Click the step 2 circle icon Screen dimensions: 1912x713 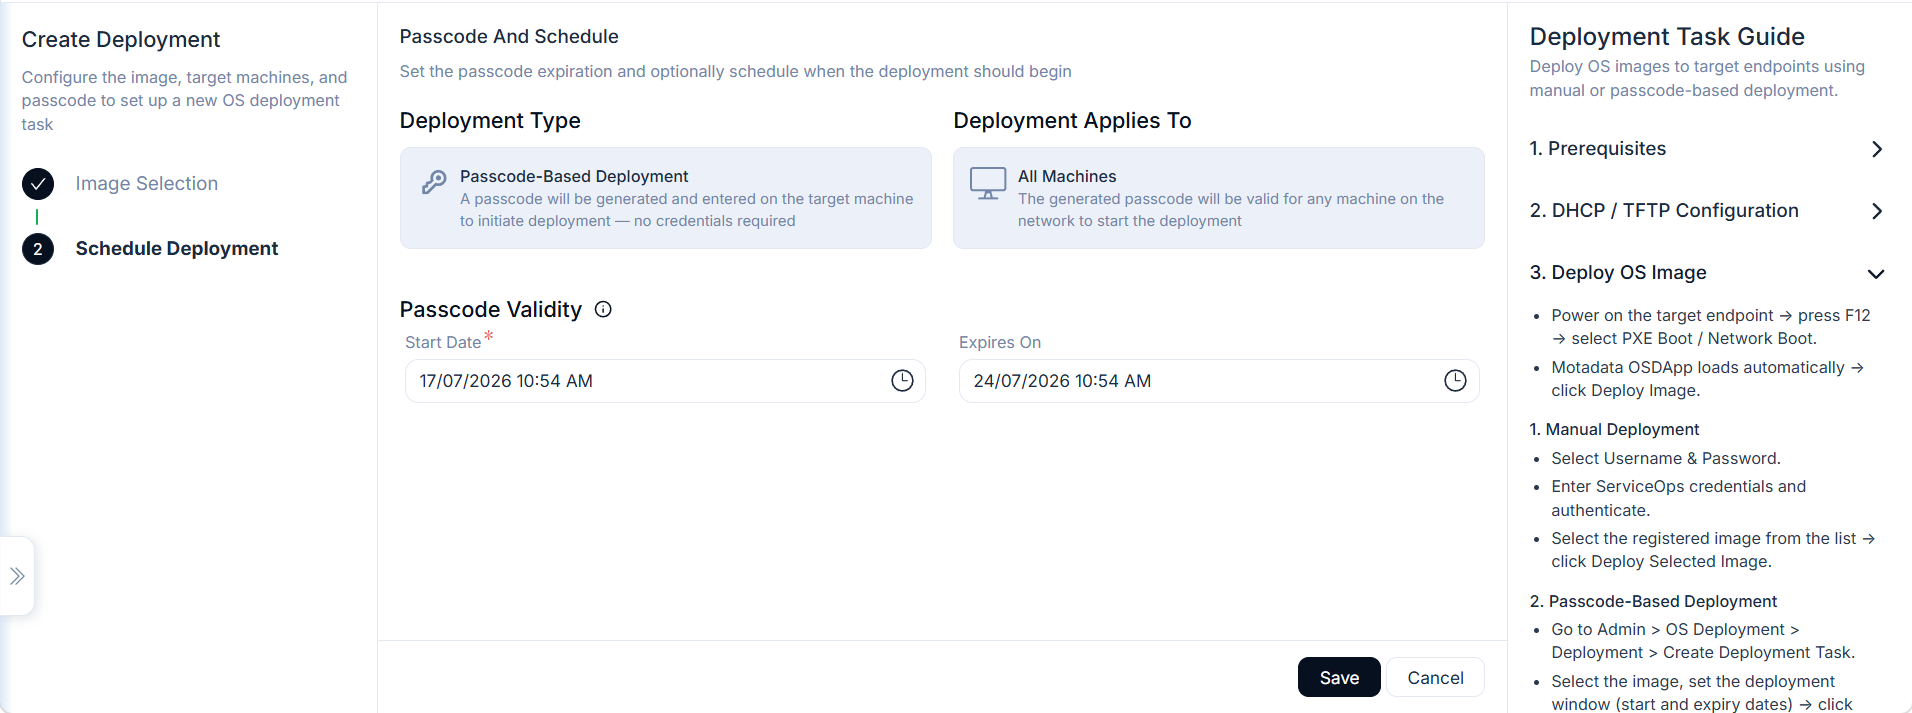38,249
